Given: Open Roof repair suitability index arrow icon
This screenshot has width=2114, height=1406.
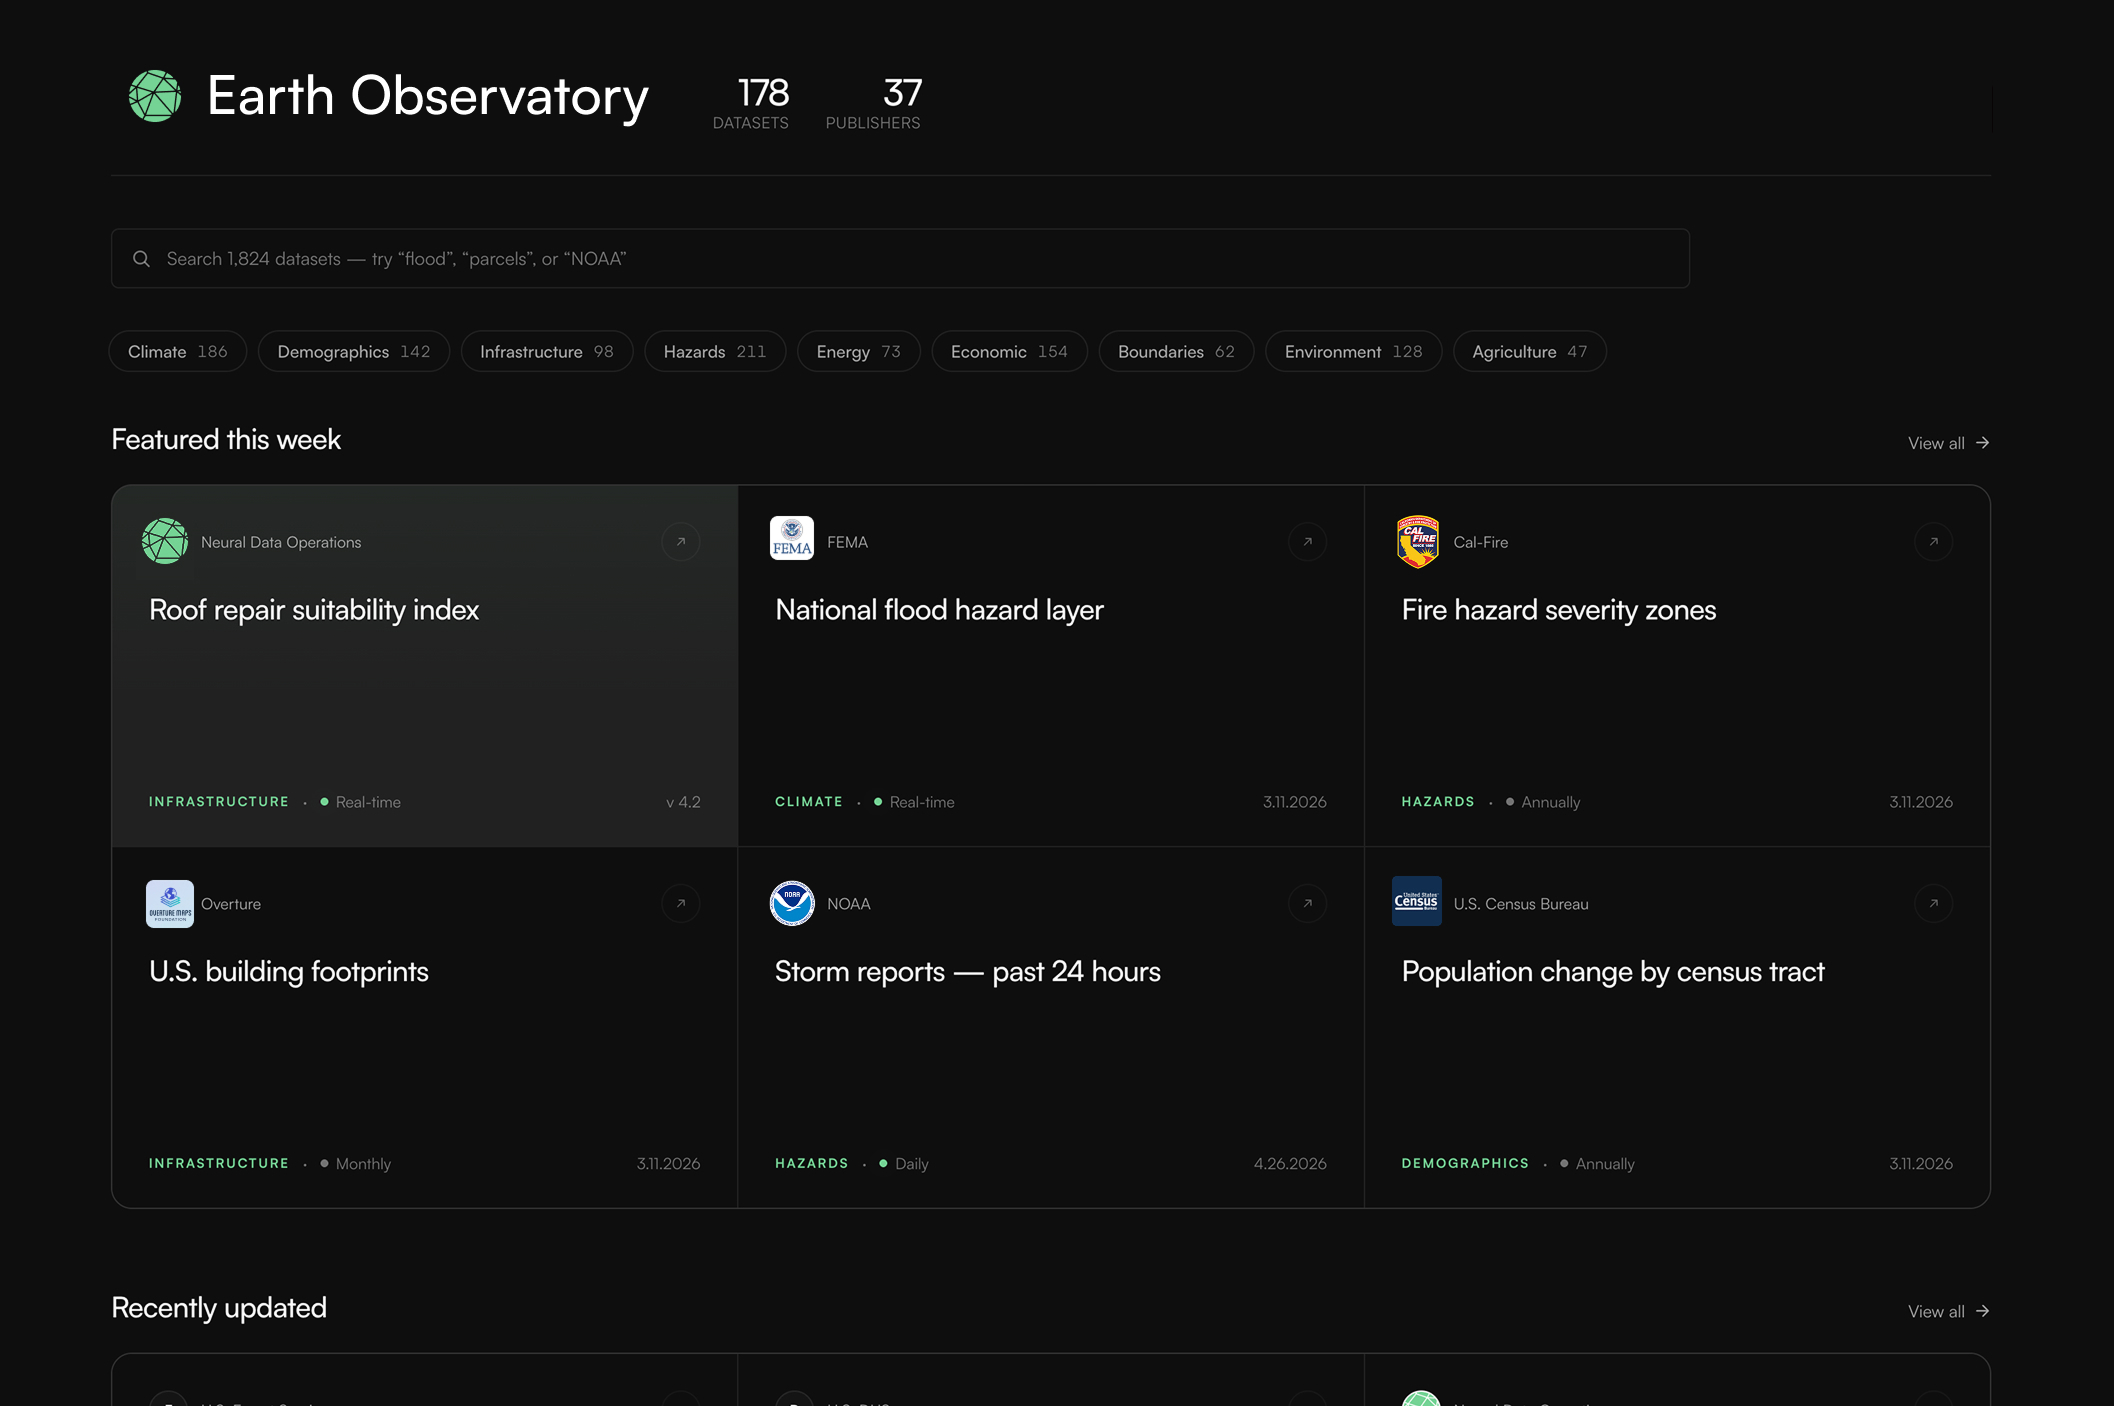Looking at the screenshot, I should (681, 542).
